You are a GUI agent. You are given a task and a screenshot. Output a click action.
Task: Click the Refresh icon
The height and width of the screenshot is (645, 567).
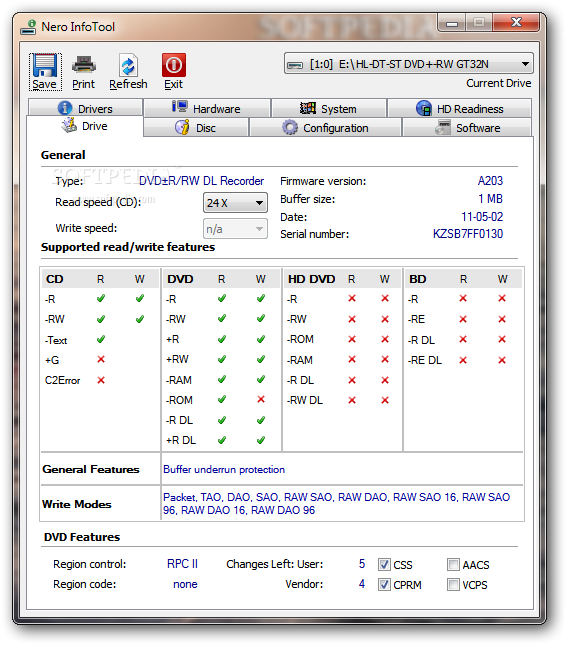(128, 65)
